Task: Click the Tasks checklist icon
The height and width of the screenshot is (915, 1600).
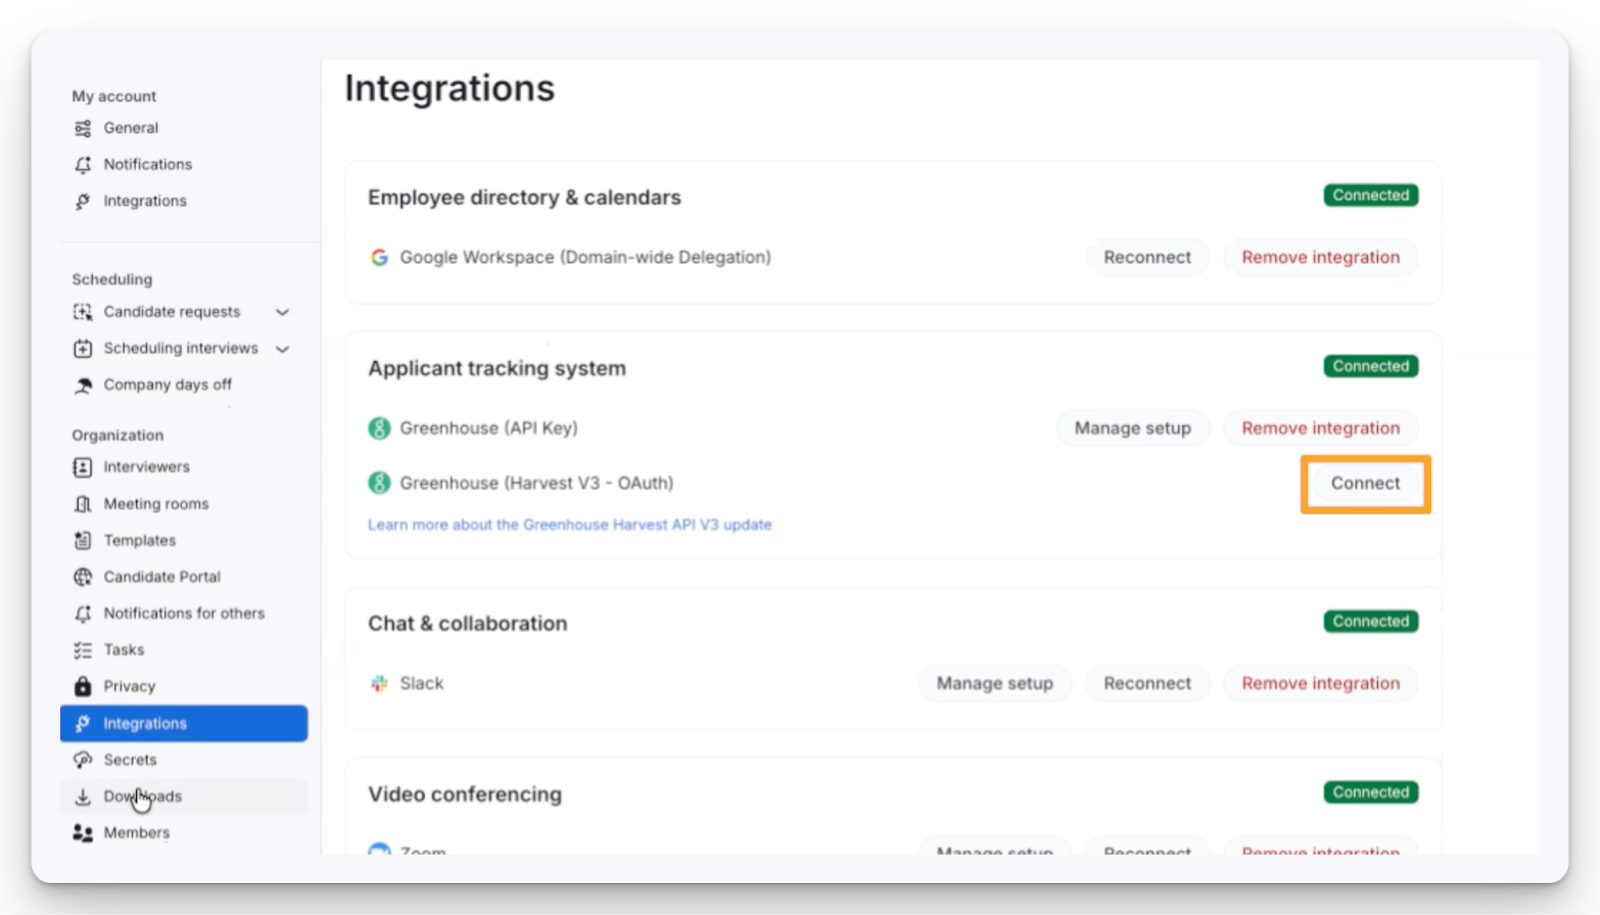Action: pos(83,650)
